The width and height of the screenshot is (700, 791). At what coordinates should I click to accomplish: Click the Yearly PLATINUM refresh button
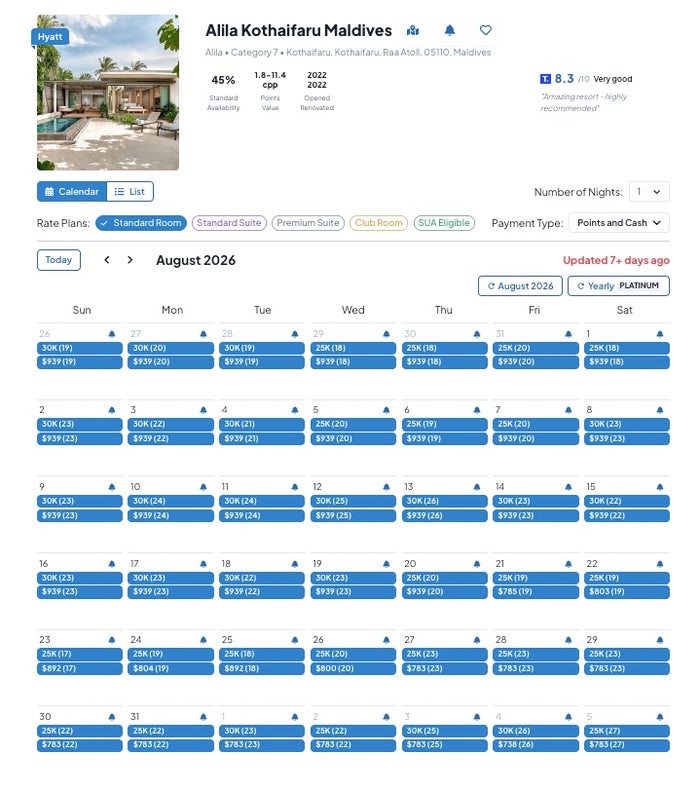pyautogui.click(x=618, y=286)
